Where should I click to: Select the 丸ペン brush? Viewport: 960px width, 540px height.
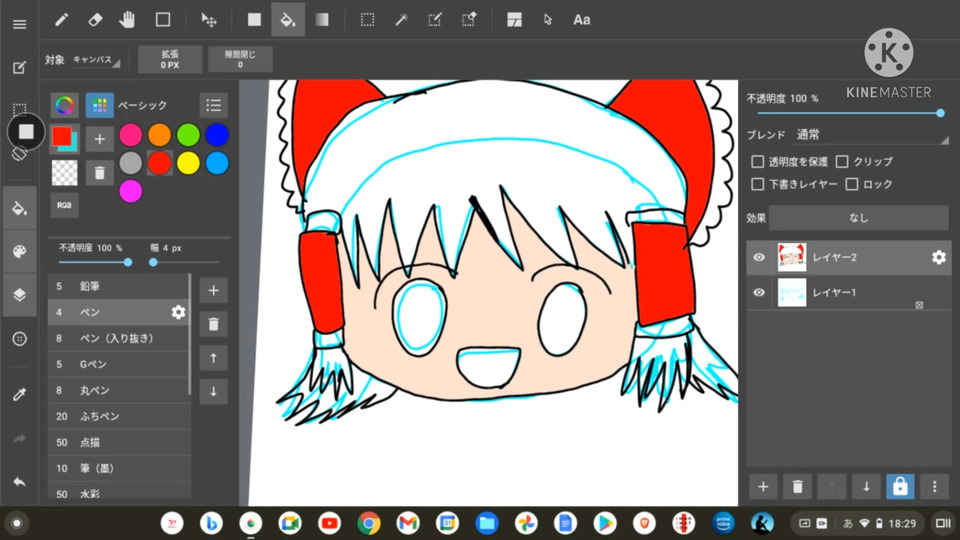(x=118, y=390)
